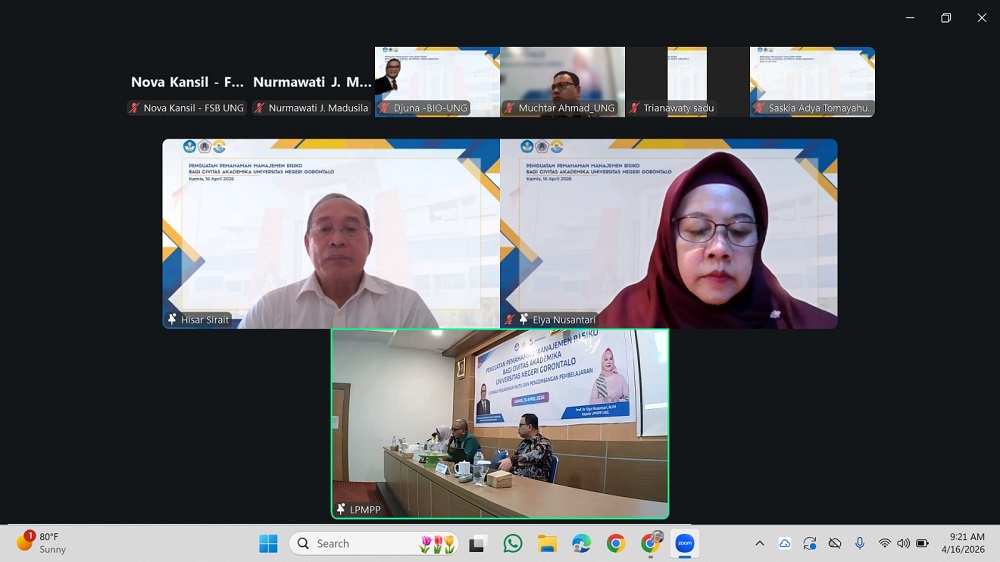The height and width of the screenshot is (562, 1000).
Task: Open File Explorer from the taskbar
Action: (x=547, y=543)
